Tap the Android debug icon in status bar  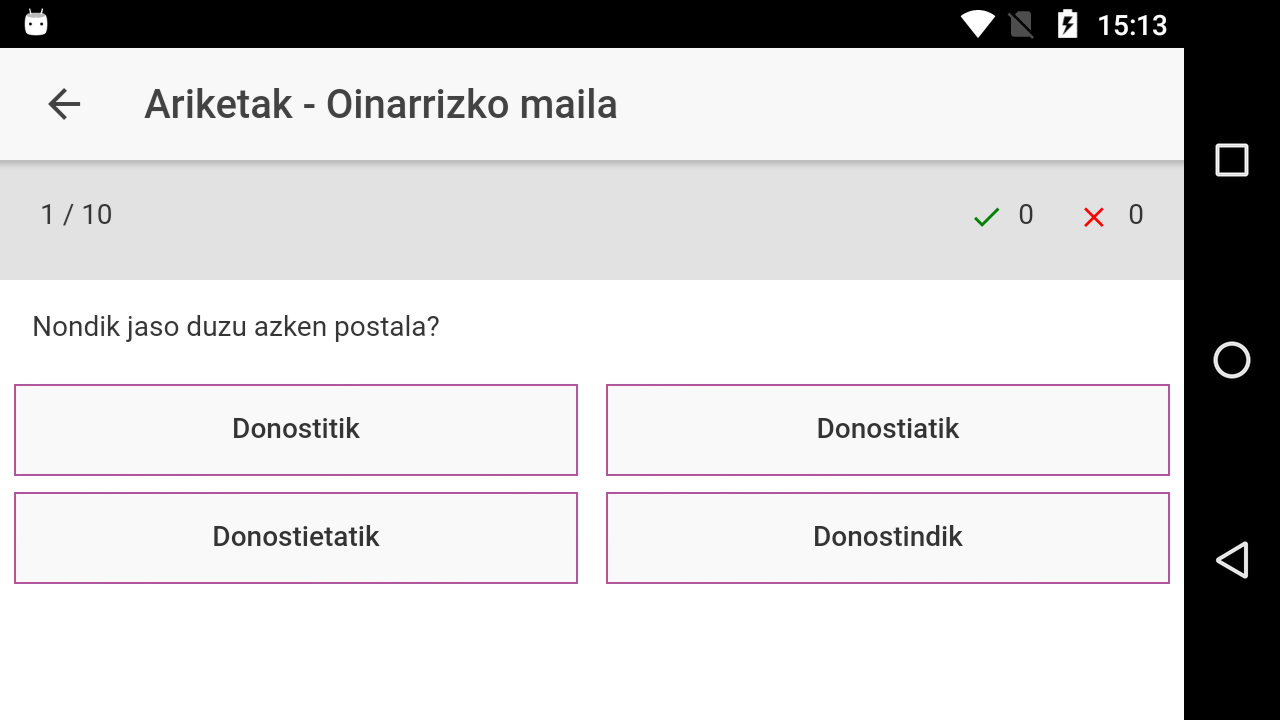36,23
